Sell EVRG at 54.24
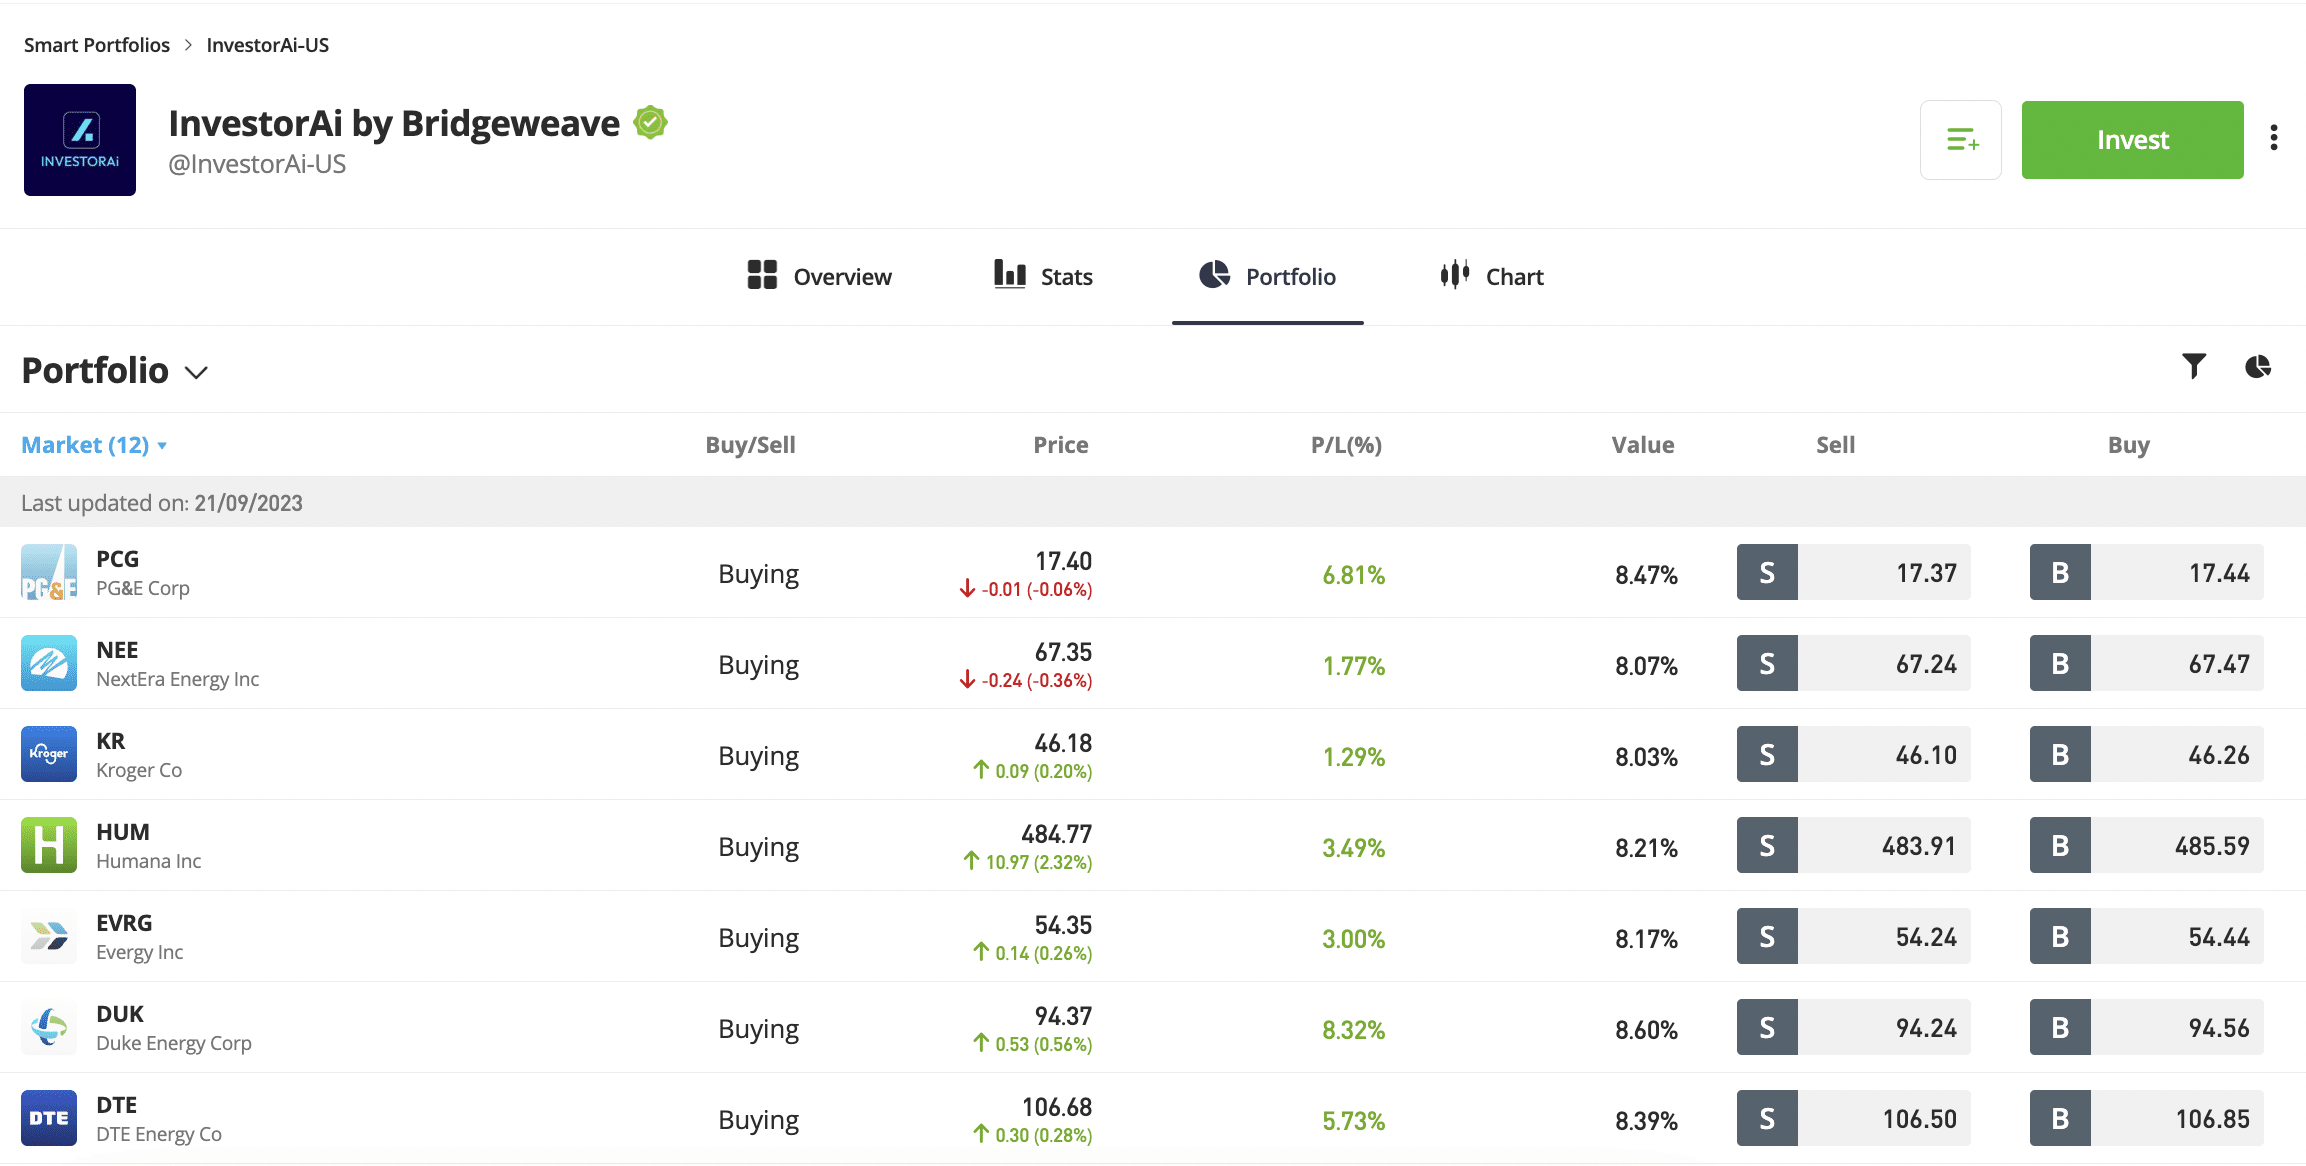 coord(1853,936)
